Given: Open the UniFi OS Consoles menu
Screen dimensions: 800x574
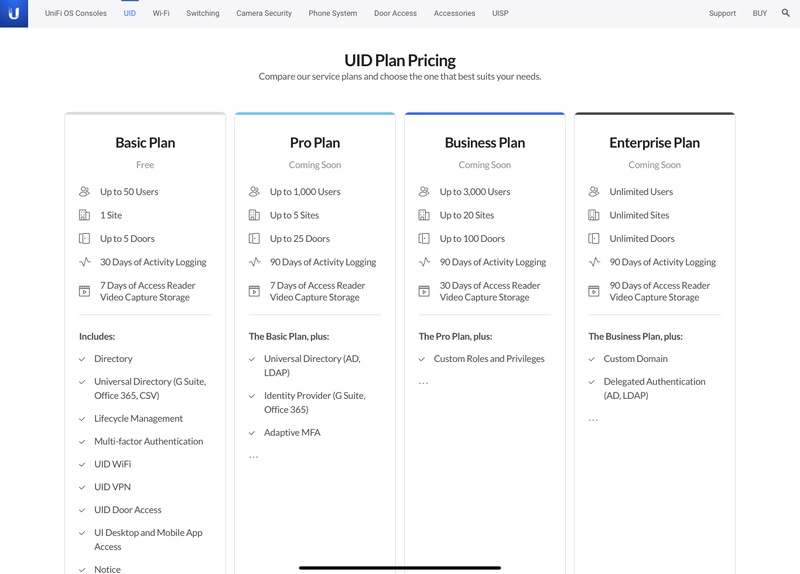Looking at the screenshot, I should click(76, 14).
